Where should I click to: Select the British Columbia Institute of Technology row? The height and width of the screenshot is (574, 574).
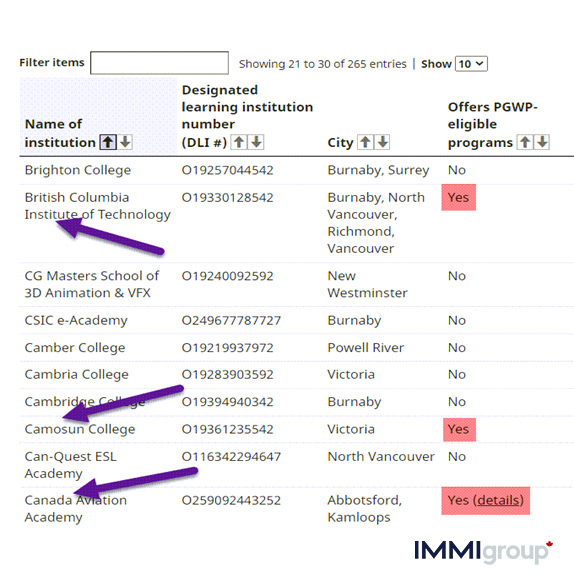tap(297, 223)
